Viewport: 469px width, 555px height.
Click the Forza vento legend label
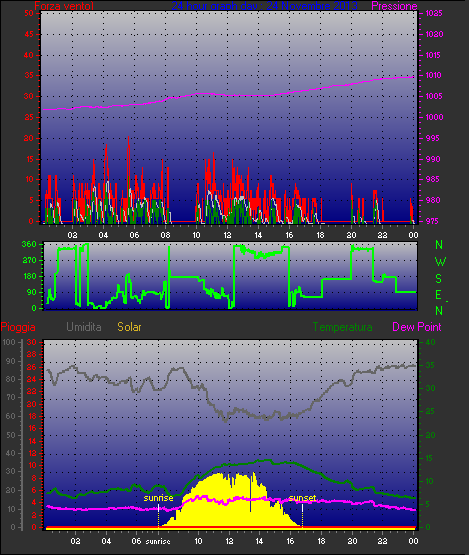pos(64,6)
